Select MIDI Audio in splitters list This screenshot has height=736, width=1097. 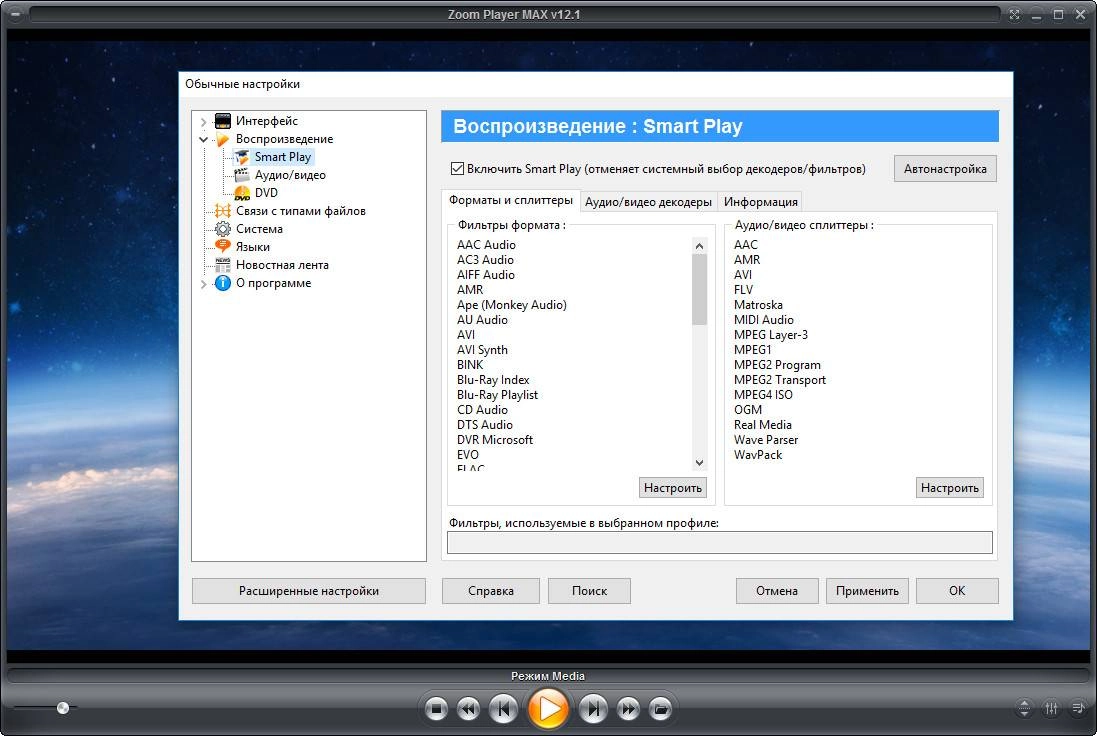coord(763,320)
